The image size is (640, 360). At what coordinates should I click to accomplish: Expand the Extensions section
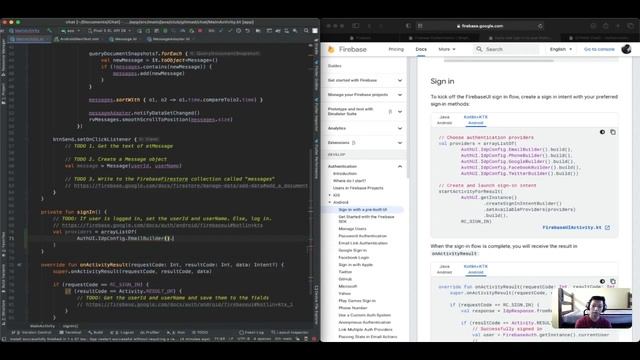pos(365,143)
